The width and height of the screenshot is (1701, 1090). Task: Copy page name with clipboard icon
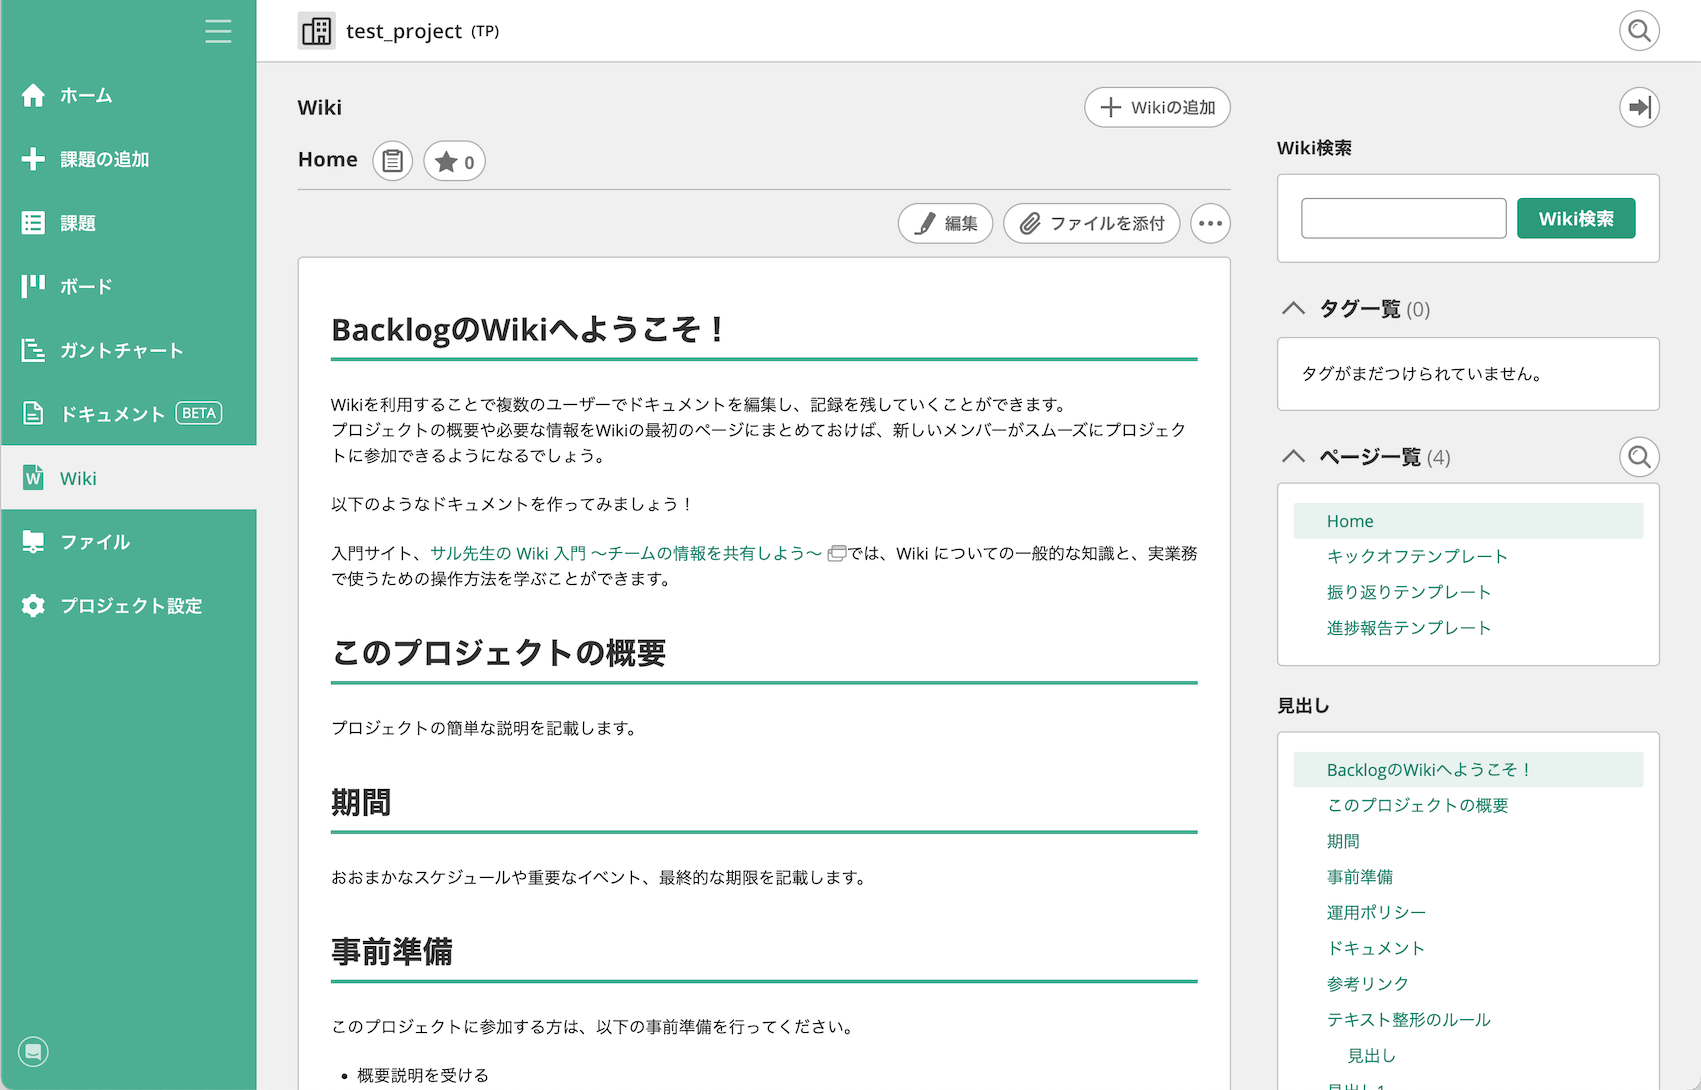(393, 161)
